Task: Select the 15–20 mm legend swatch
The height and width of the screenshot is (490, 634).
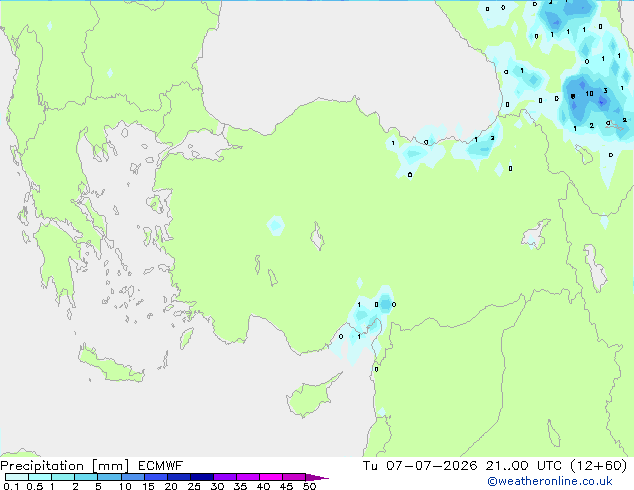Action: pyautogui.click(x=155, y=477)
